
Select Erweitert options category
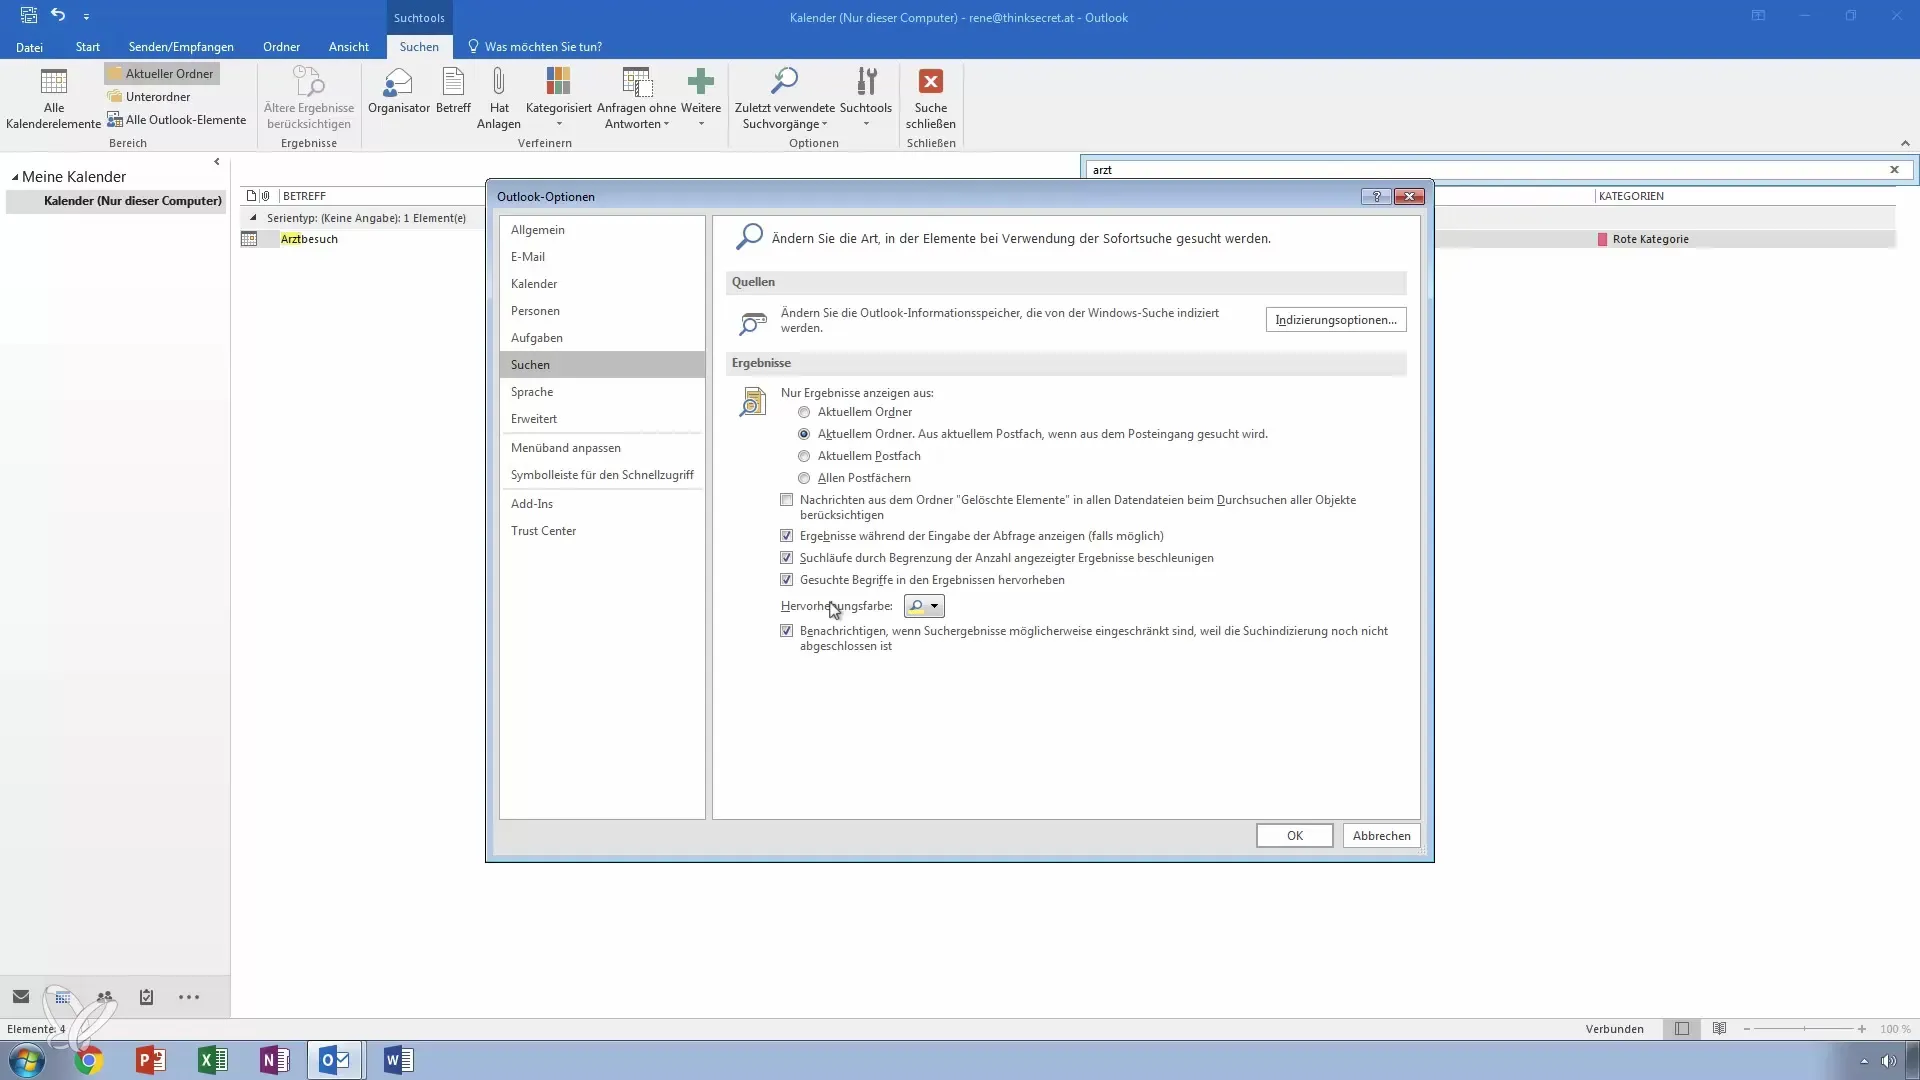(x=602, y=419)
